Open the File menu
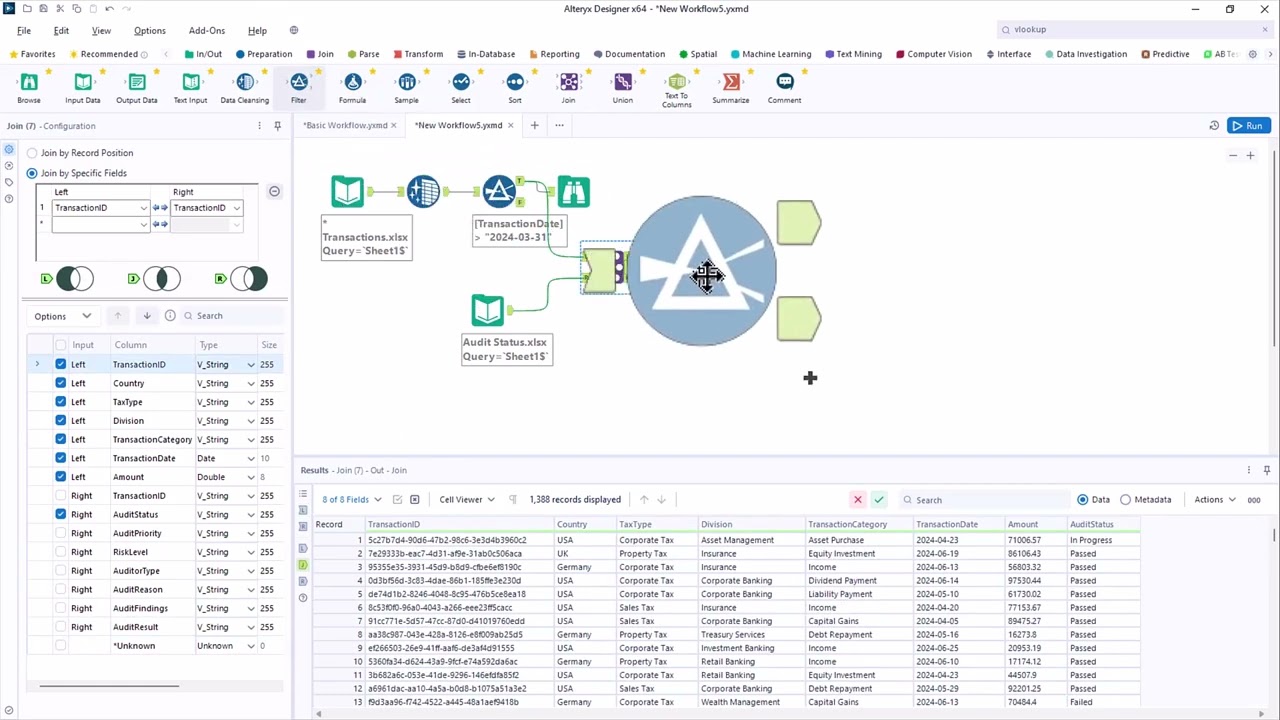This screenshot has height=720, width=1280. 24,30
